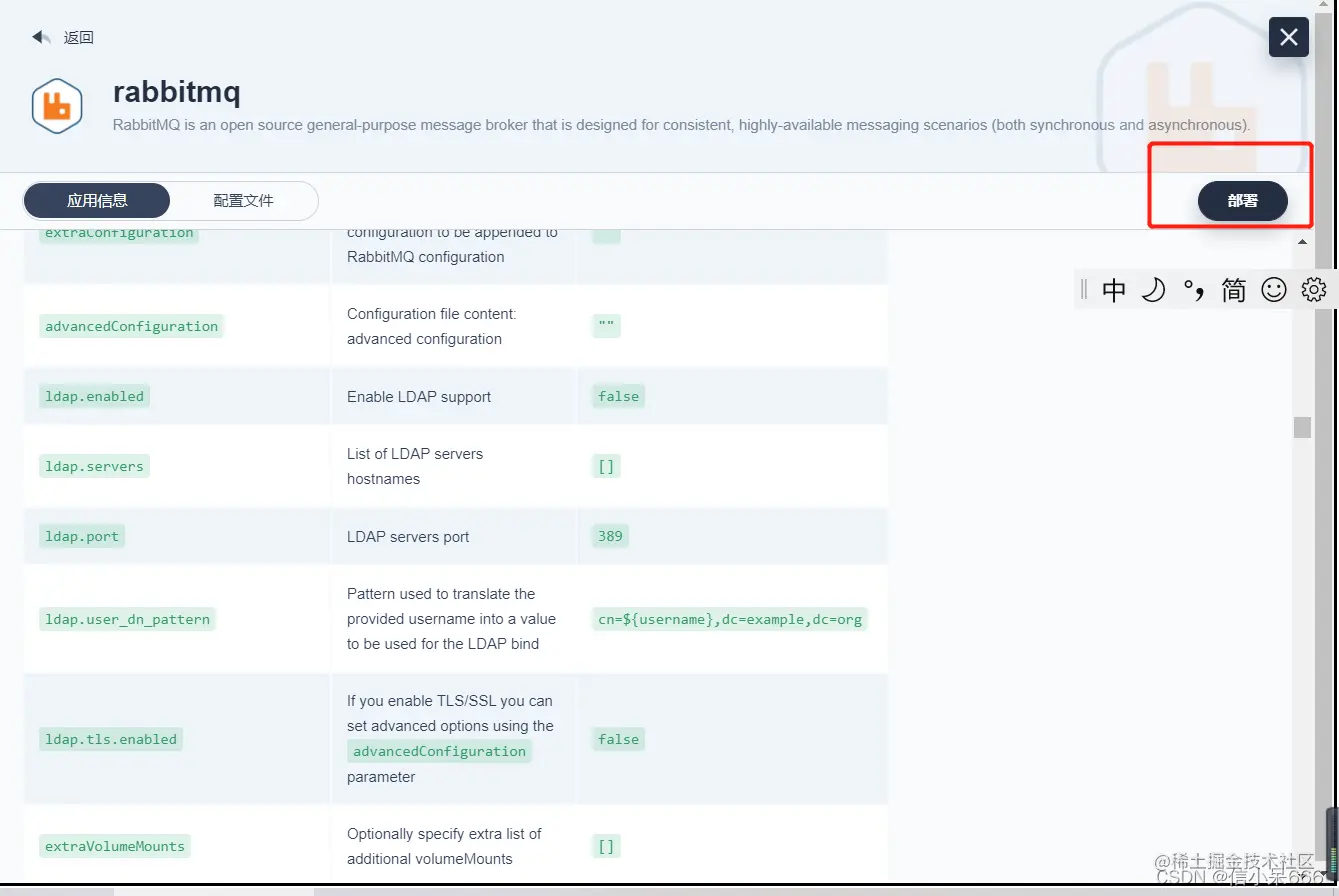The width and height of the screenshot is (1339, 896).
Task: Click the vertical scrollbar thumb
Action: (x=1302, y=427)
